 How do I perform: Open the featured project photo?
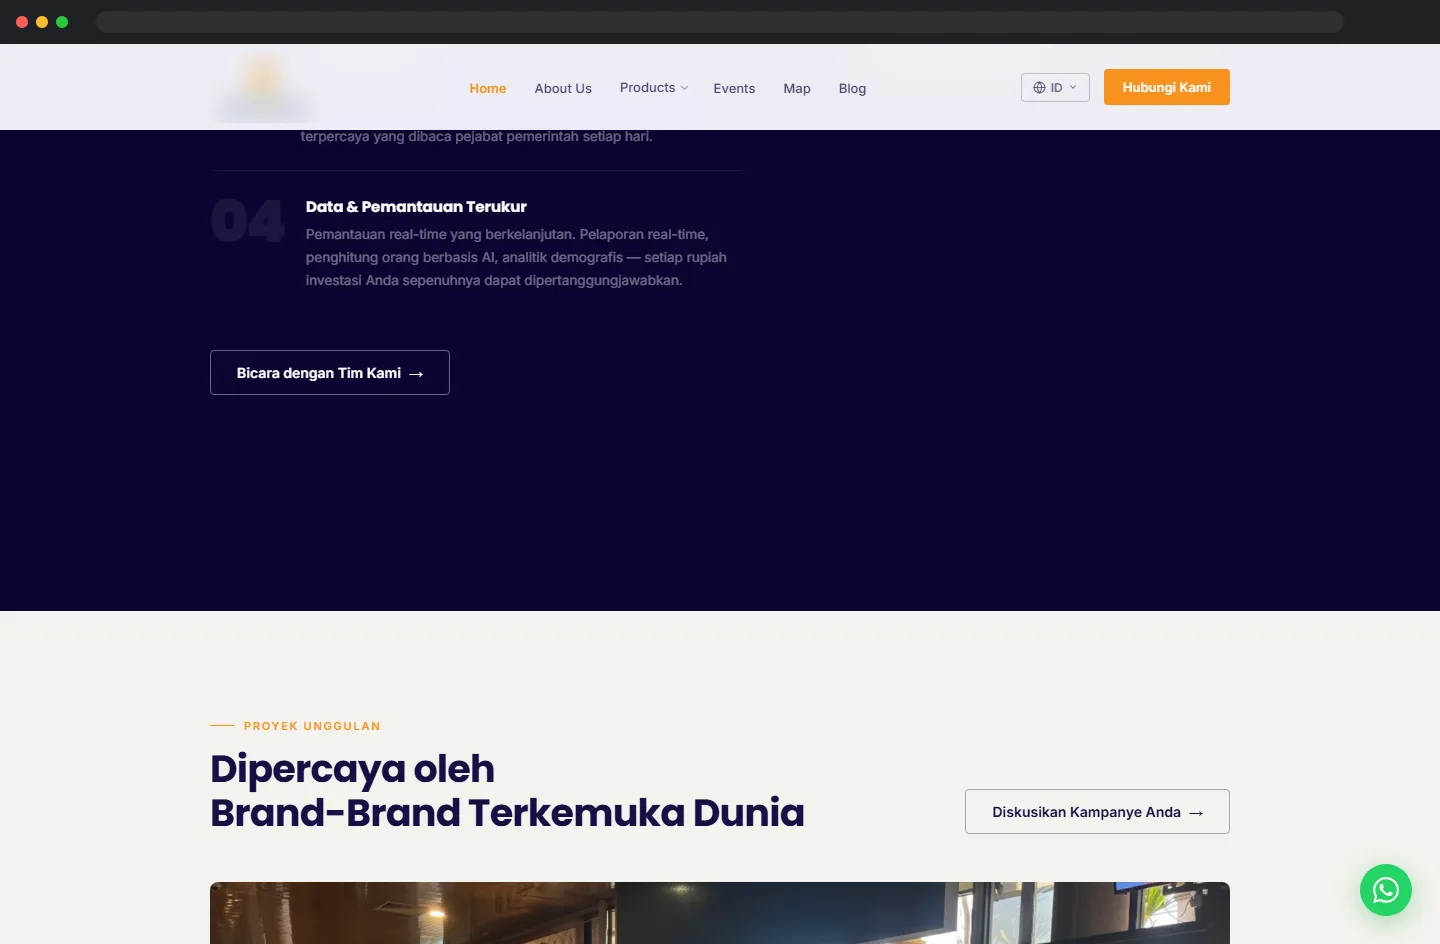point(720,913)
